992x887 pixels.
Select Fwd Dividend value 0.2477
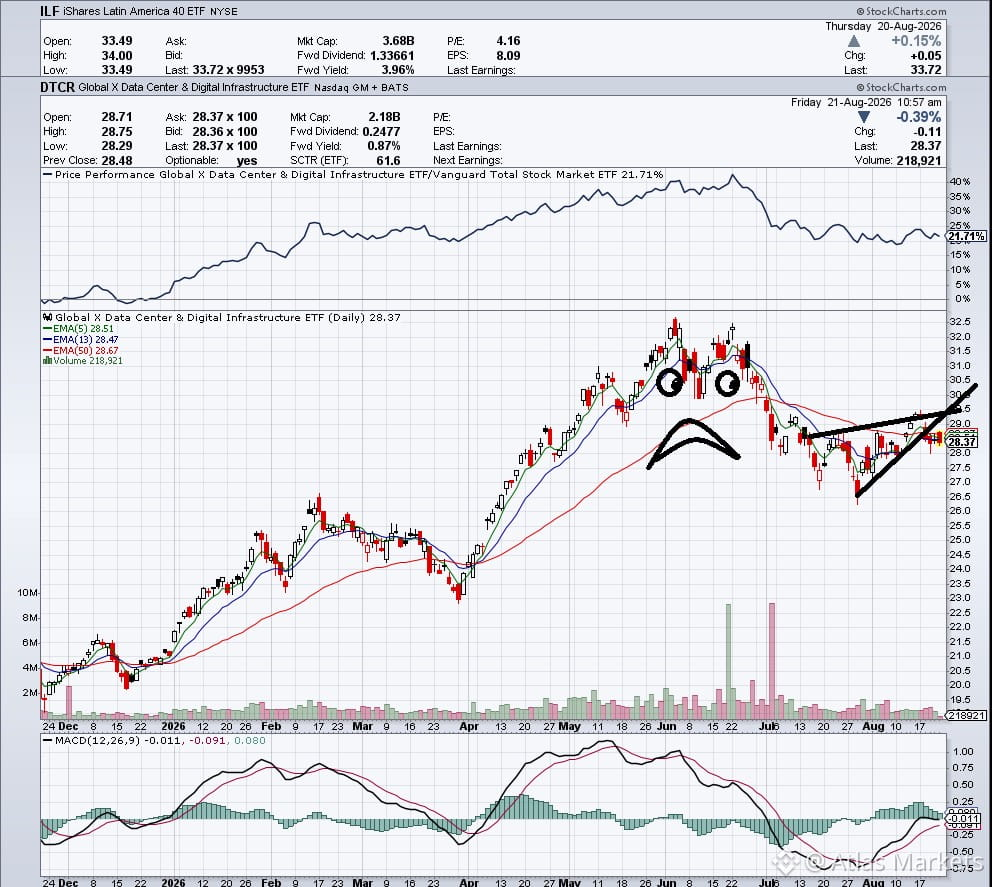pyautogui.click(x=381, y=132)
